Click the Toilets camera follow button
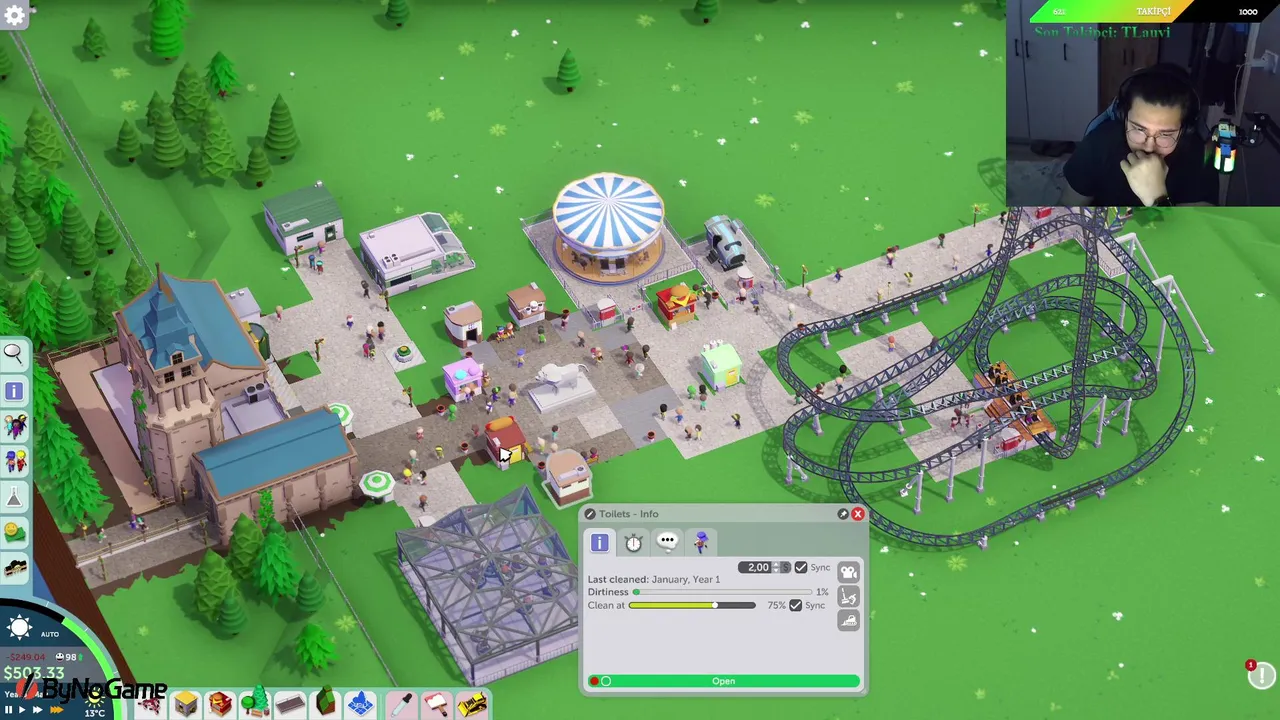The width and height of the screenshot is (1280, 720). (848, 572)
